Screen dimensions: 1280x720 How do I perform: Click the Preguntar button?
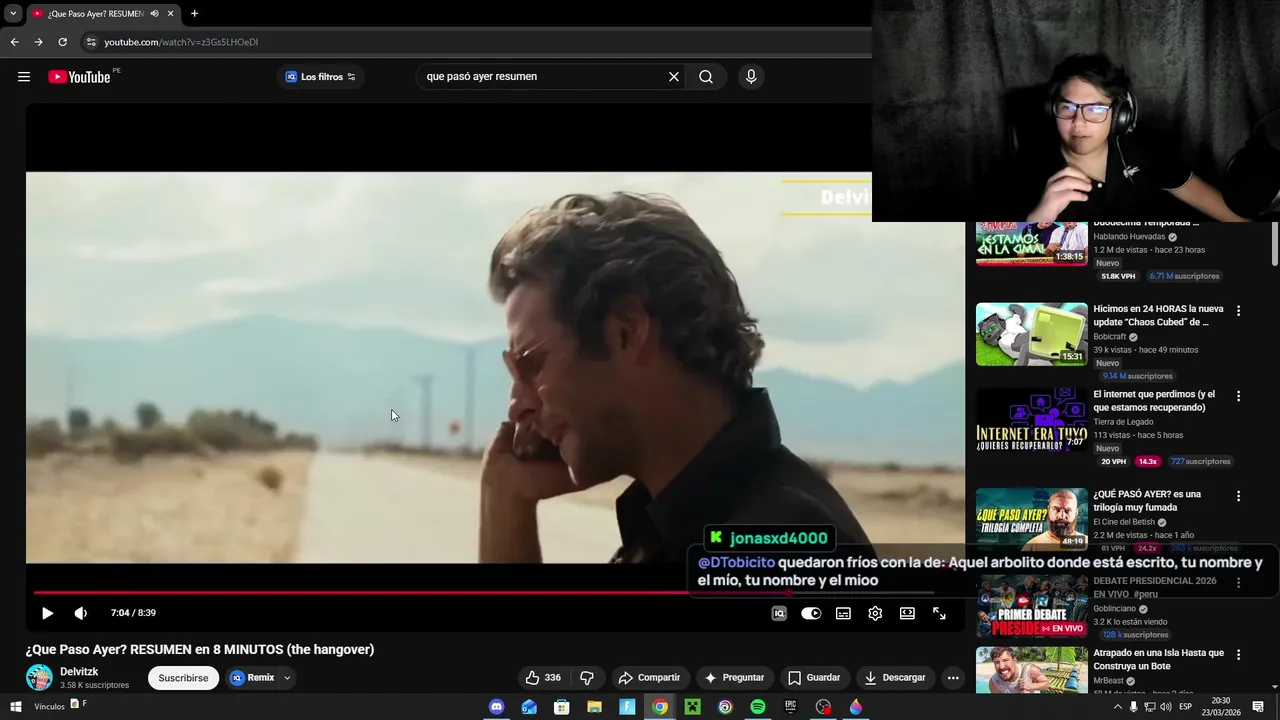pos(733,677)
